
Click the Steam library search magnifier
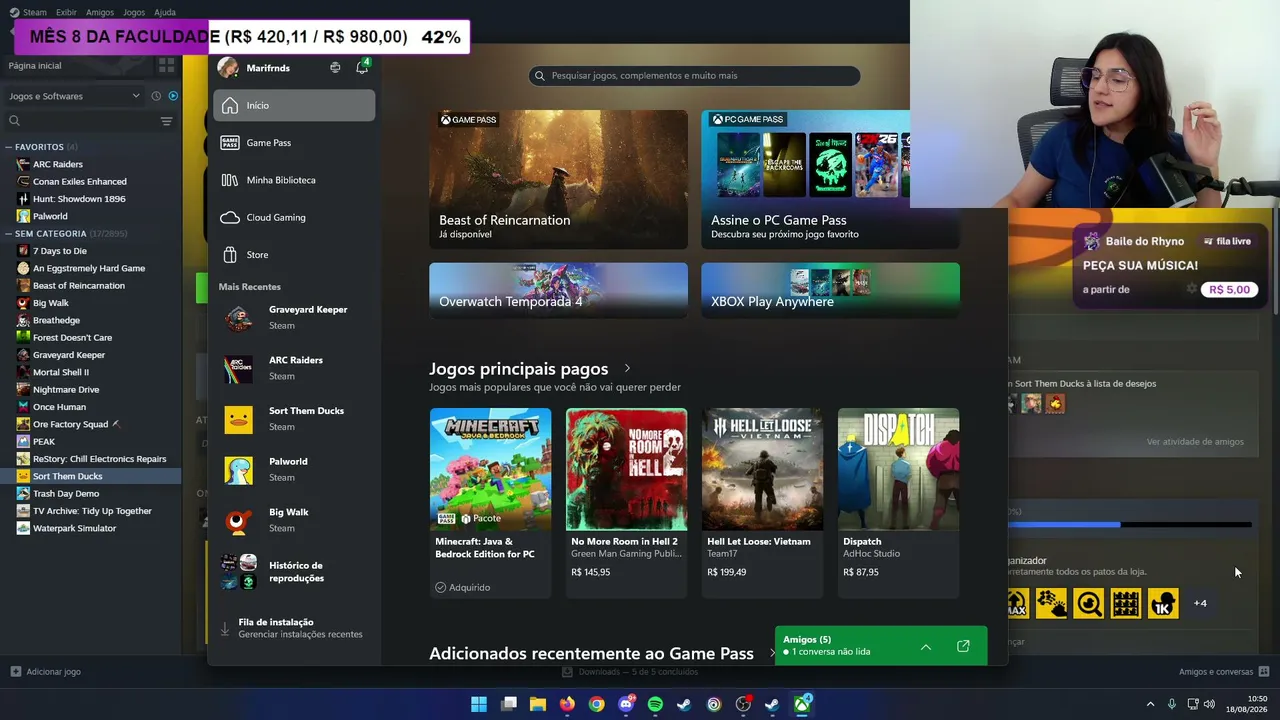[14, 121]
